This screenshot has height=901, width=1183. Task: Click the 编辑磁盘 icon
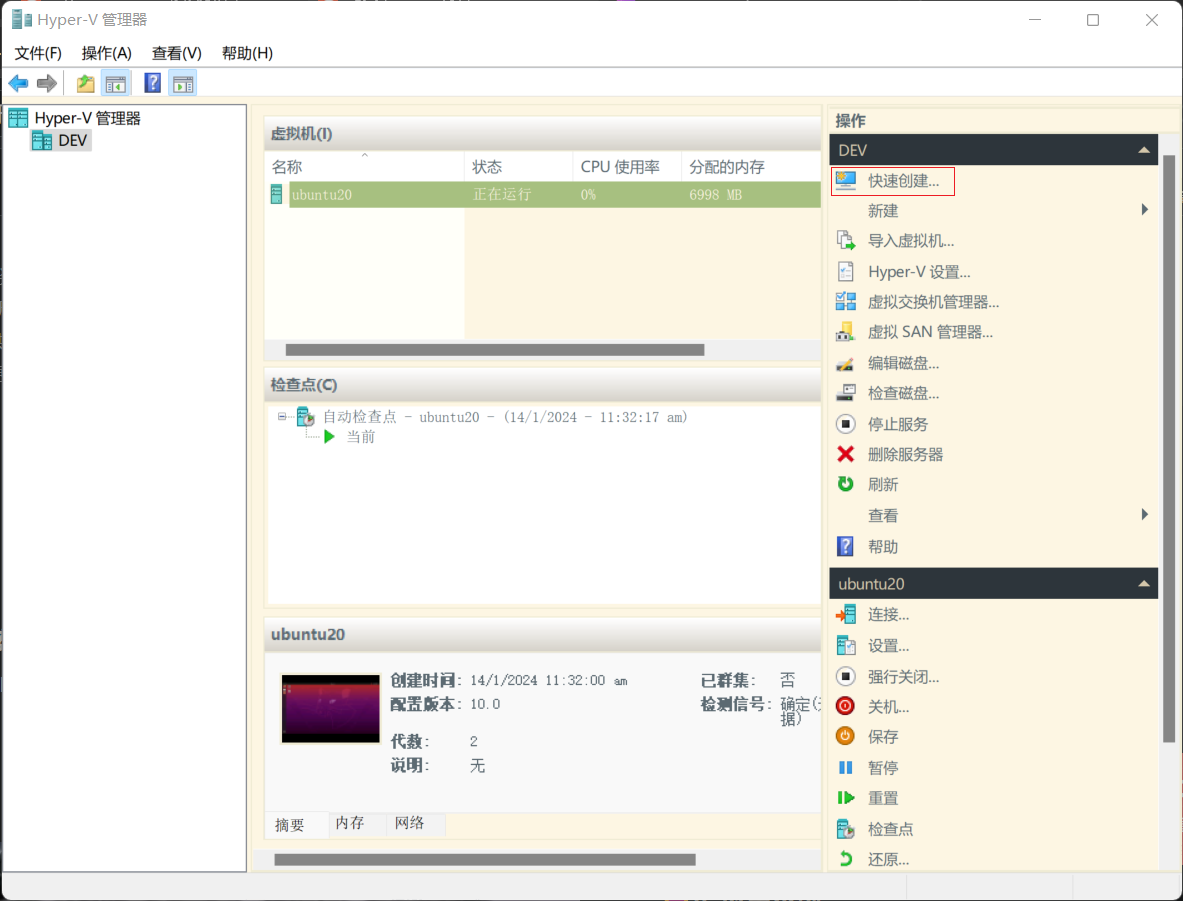coord(846,363)
